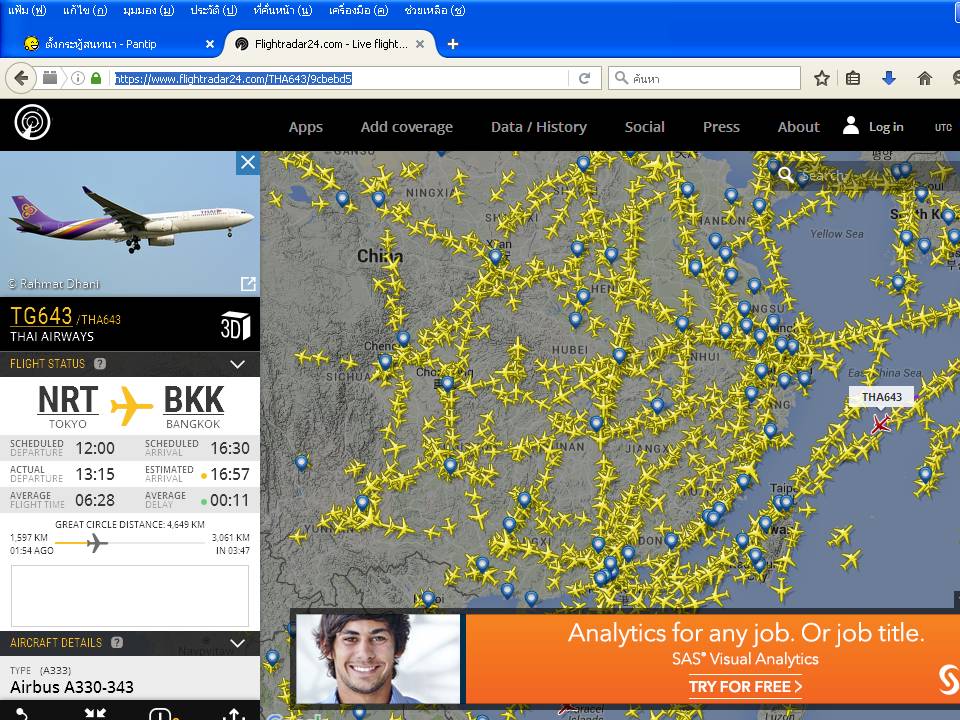Open the Social navigation link

click(x=644, y=127)
